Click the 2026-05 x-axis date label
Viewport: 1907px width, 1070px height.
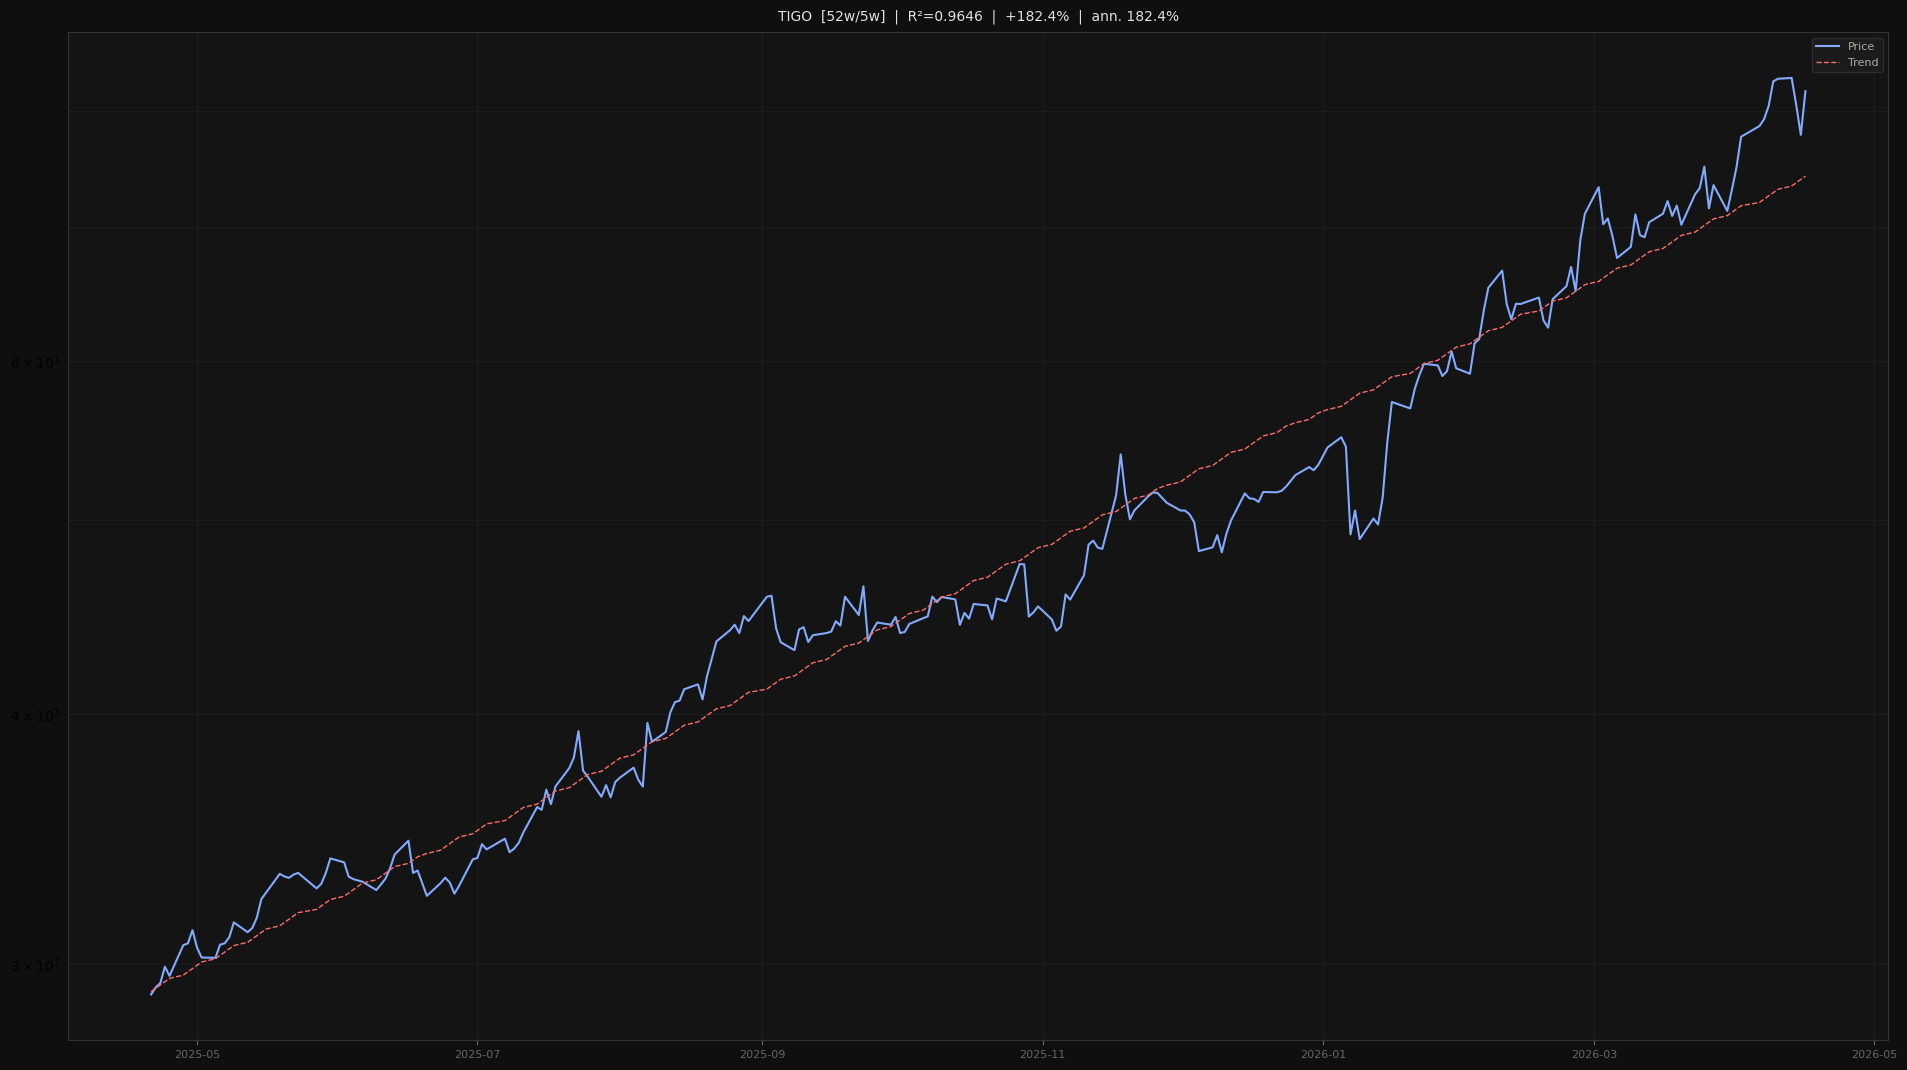tap(1874, 1054)
